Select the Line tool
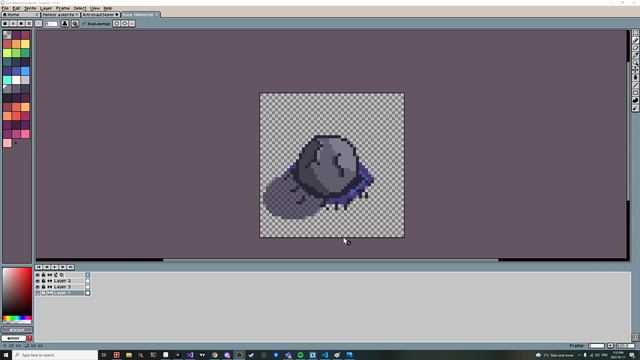 tap(635, 85)
